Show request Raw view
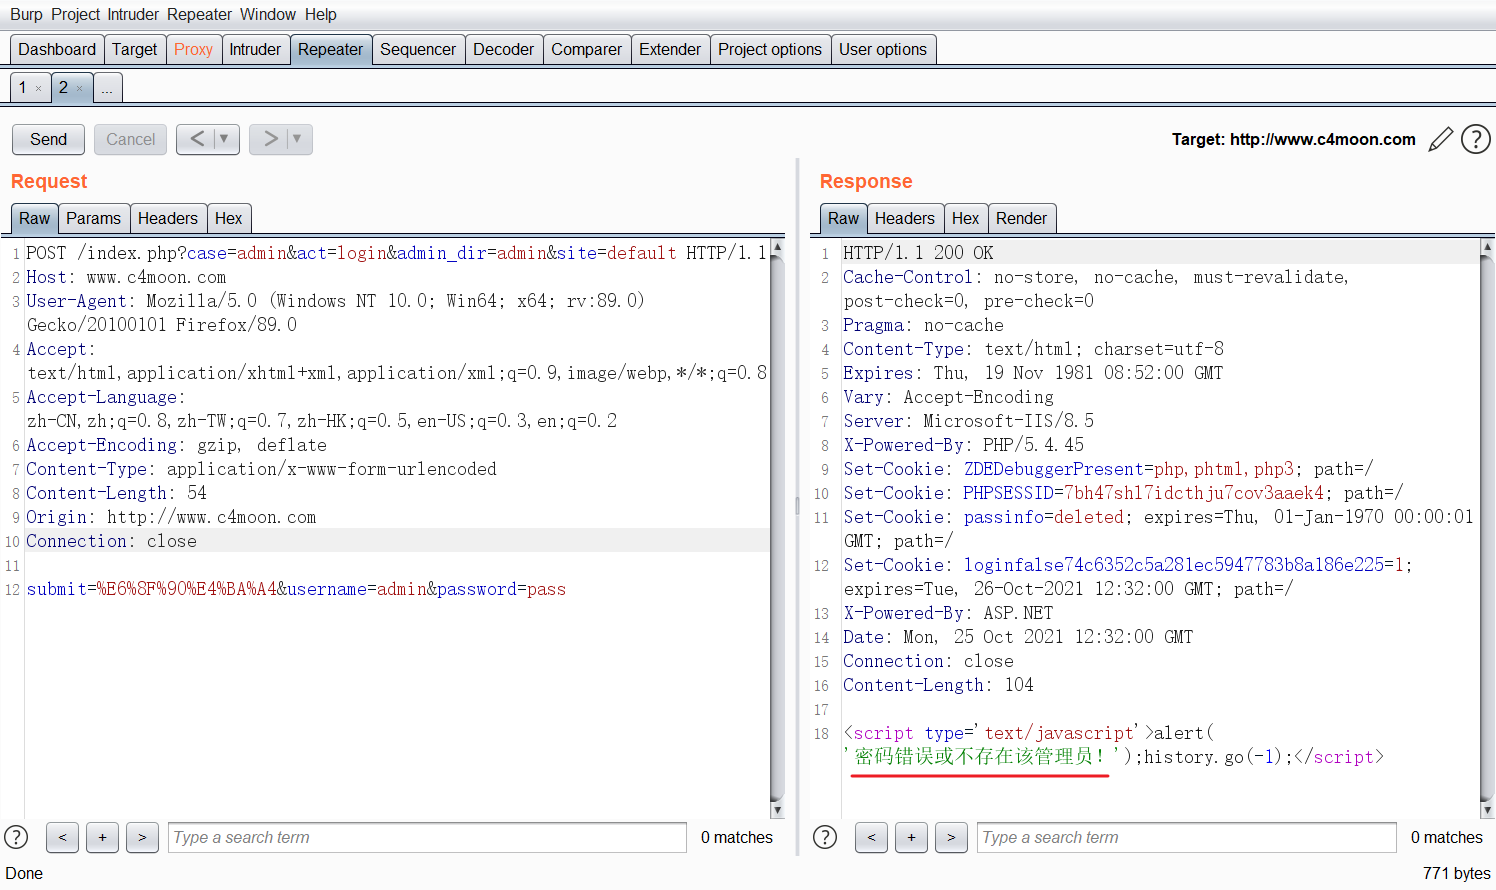This screenshot has height=890, width=1496. pyautogui.click(x=34, y=218)
